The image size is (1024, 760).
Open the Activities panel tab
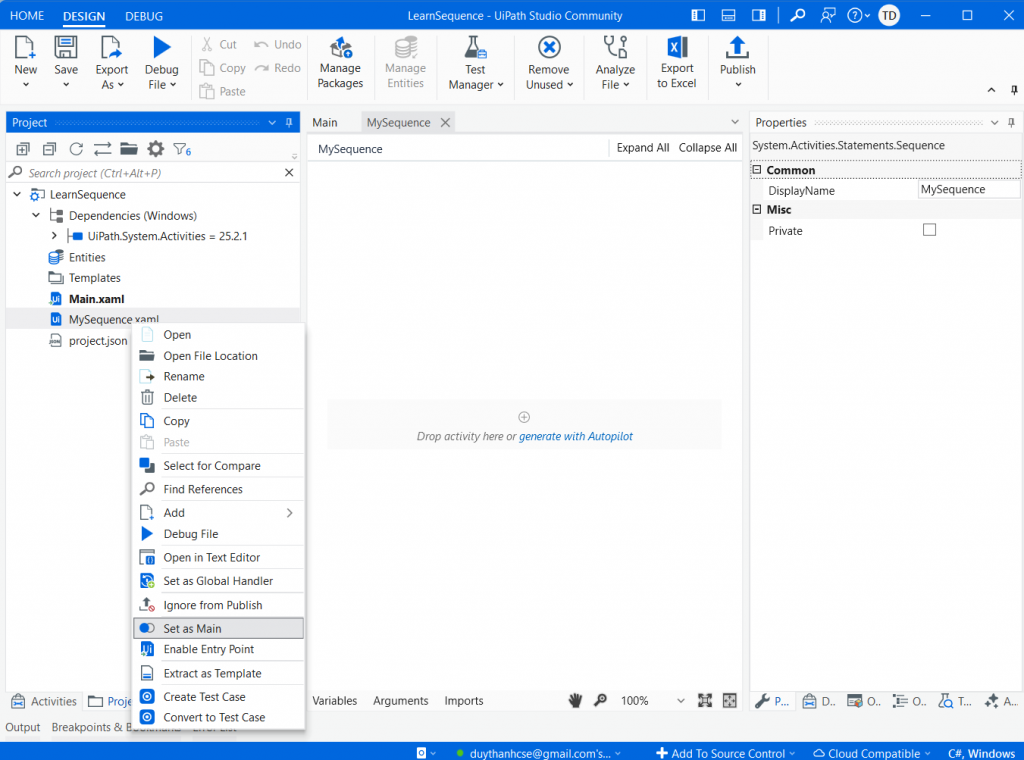(44, 701)
